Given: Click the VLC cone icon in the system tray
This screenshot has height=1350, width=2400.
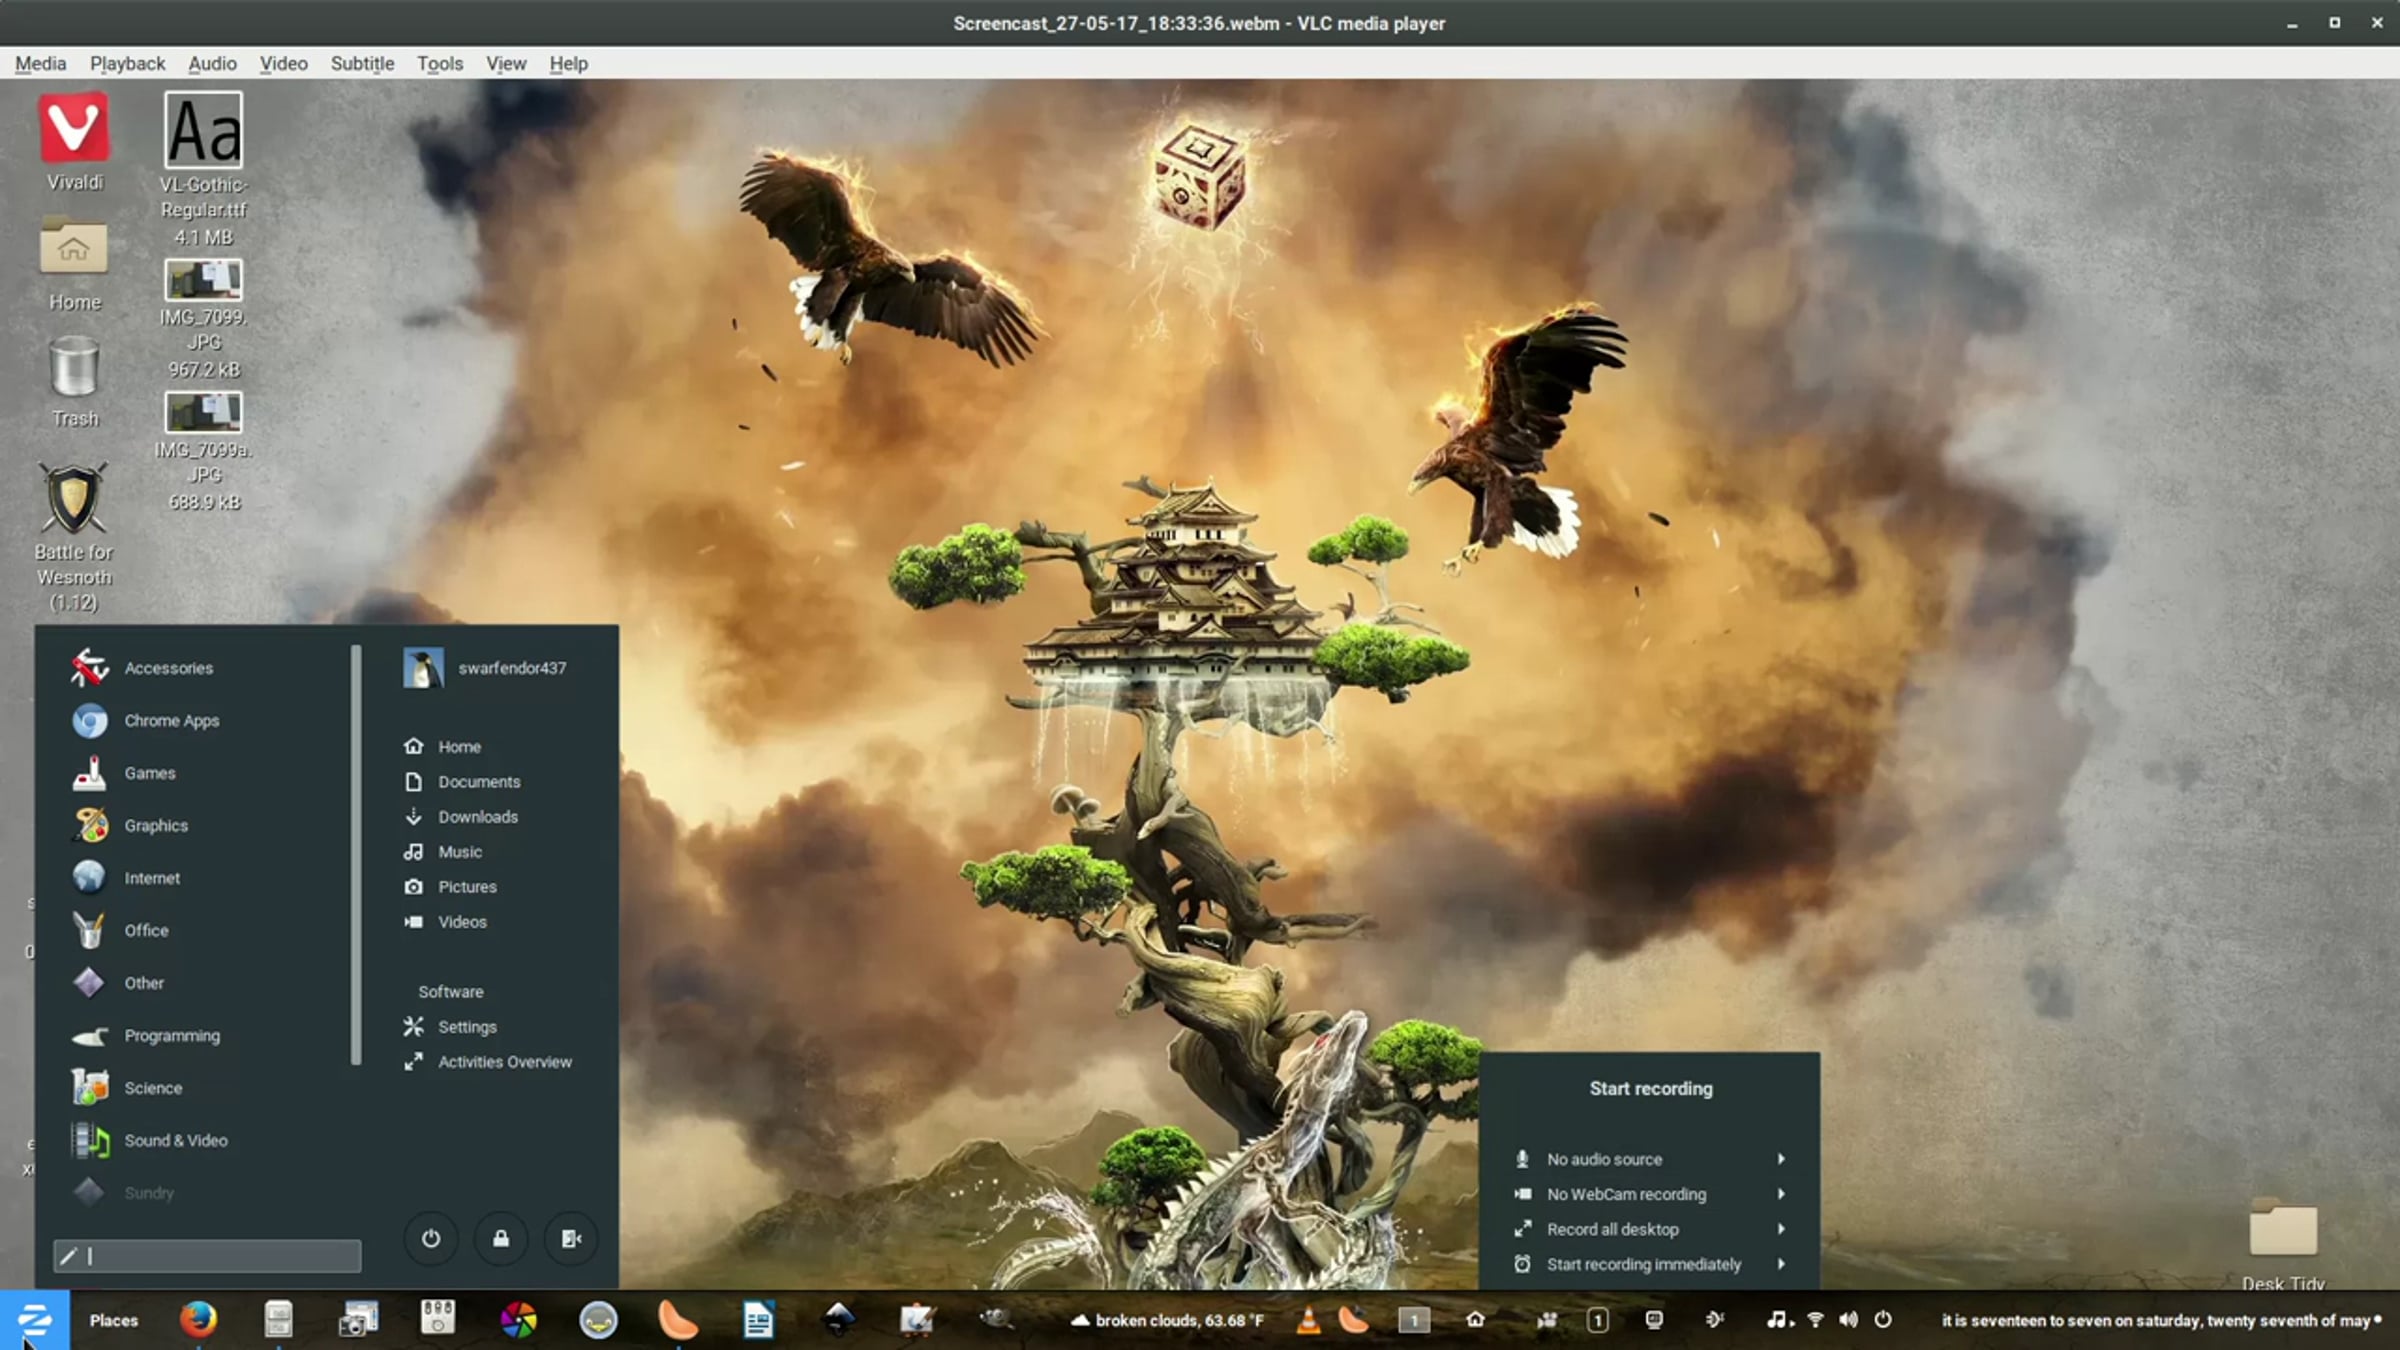Looking at the screenshot, I should (x=1308, y=1320).
